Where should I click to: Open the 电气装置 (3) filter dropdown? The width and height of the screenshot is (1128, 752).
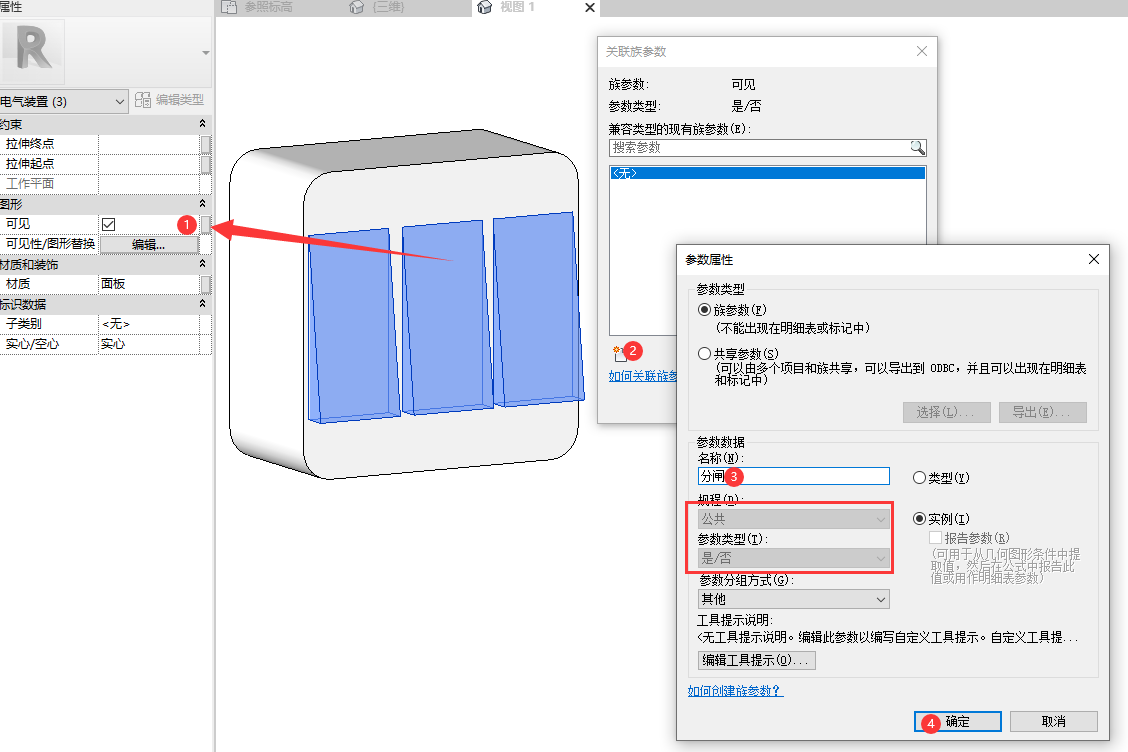pyautogui.click(x=63, y=101)
